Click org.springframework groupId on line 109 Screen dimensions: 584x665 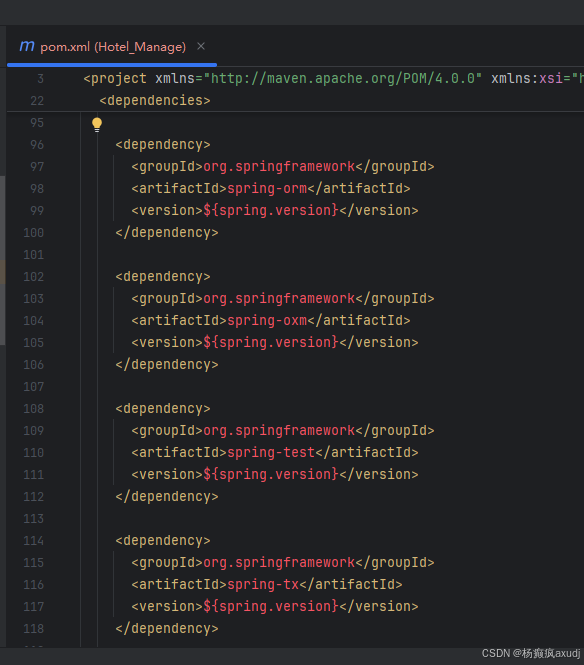point(279,430)
